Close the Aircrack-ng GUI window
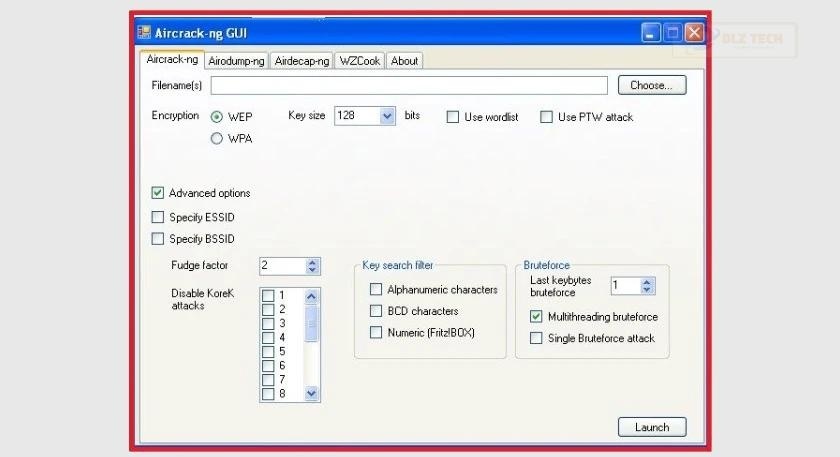The width and height of the screenshot is (840, 457). pyautogui.click(x=694, y=33)
